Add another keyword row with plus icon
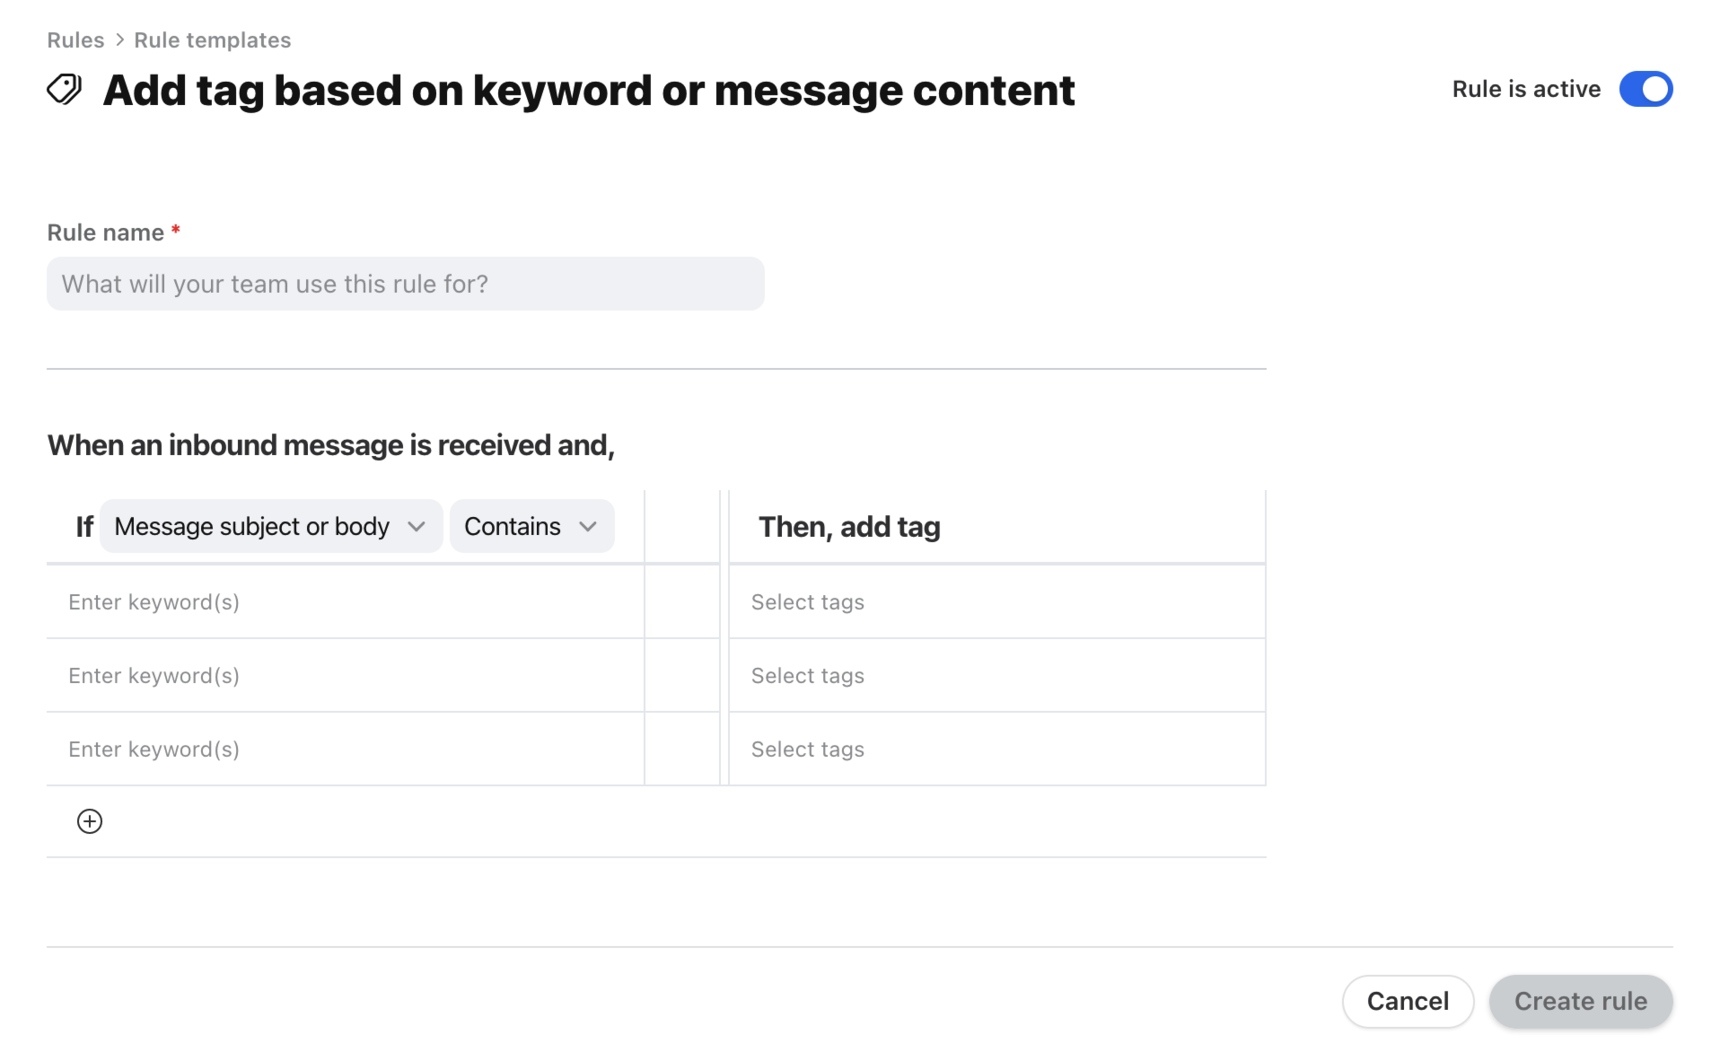The height and width of the screenshot is (1052, 1720). click(90, 821)
